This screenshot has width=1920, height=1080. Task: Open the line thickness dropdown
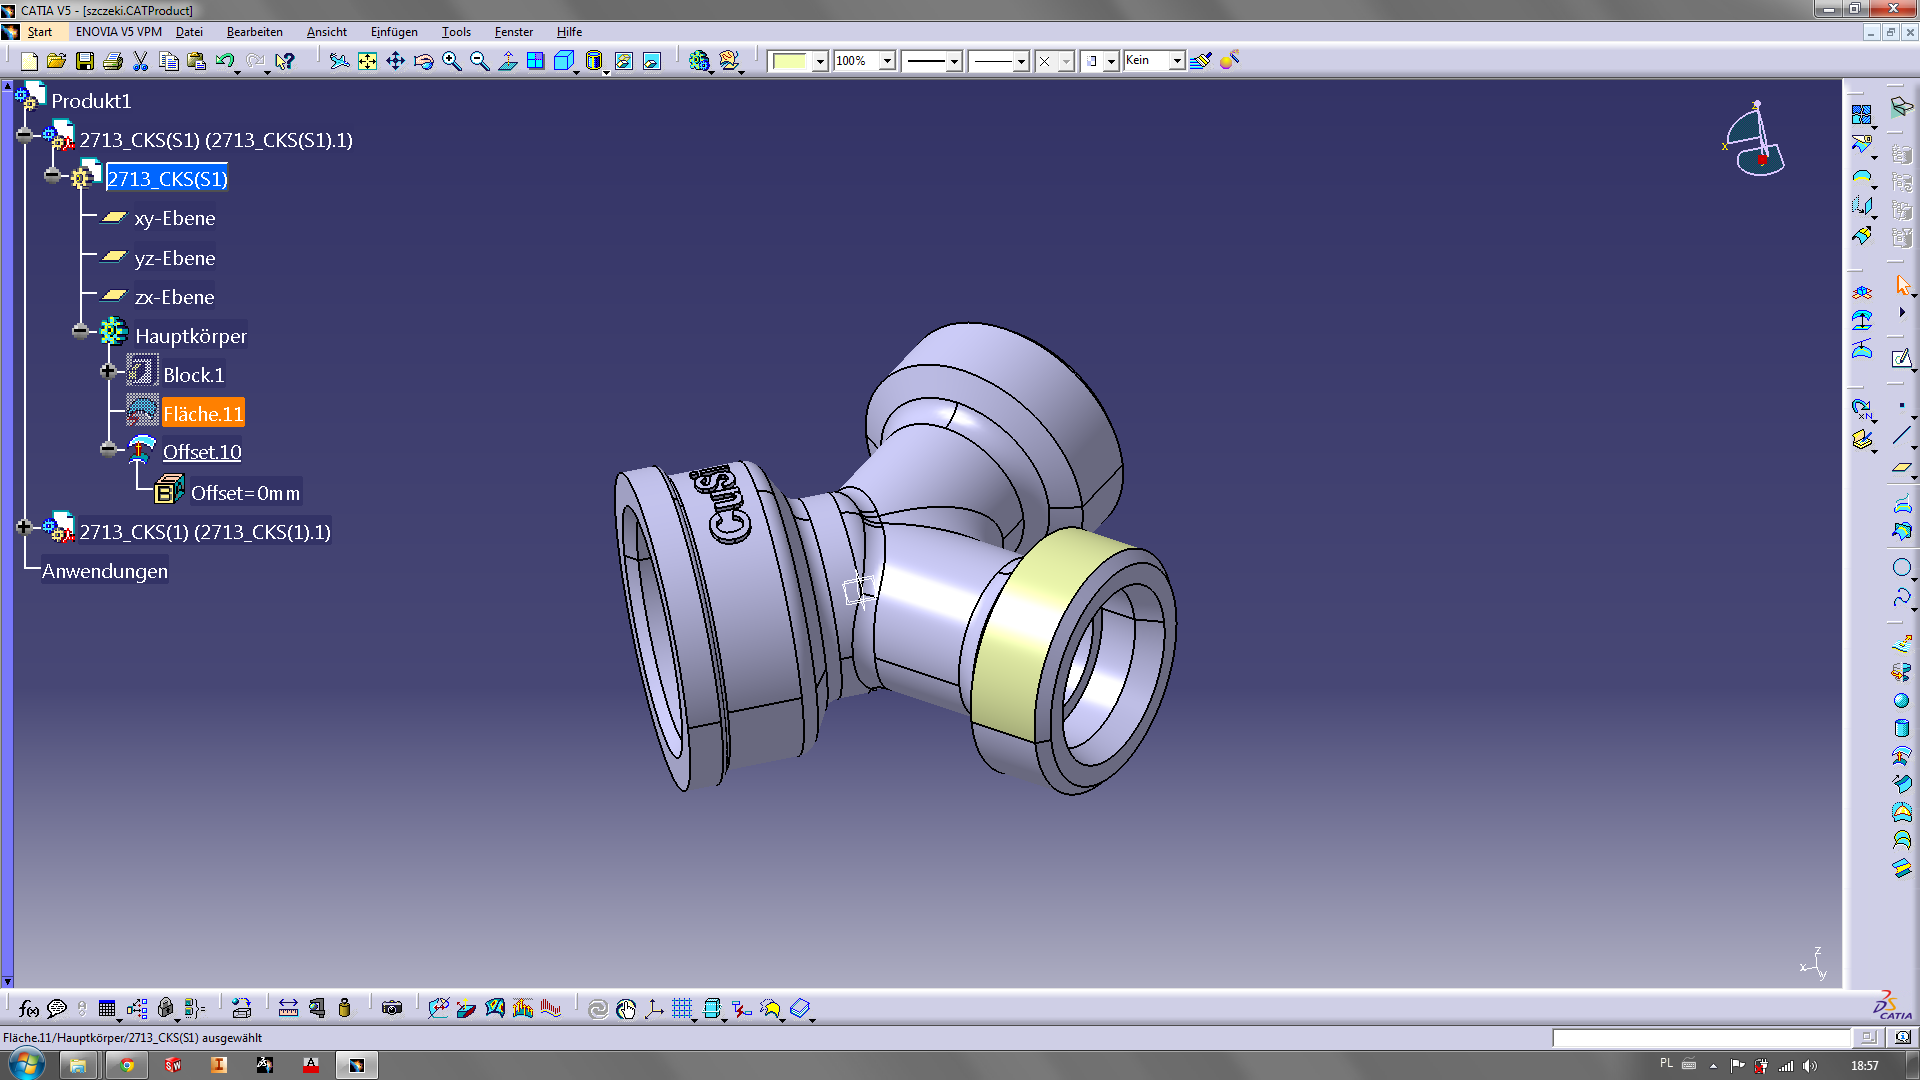[954, 61]
